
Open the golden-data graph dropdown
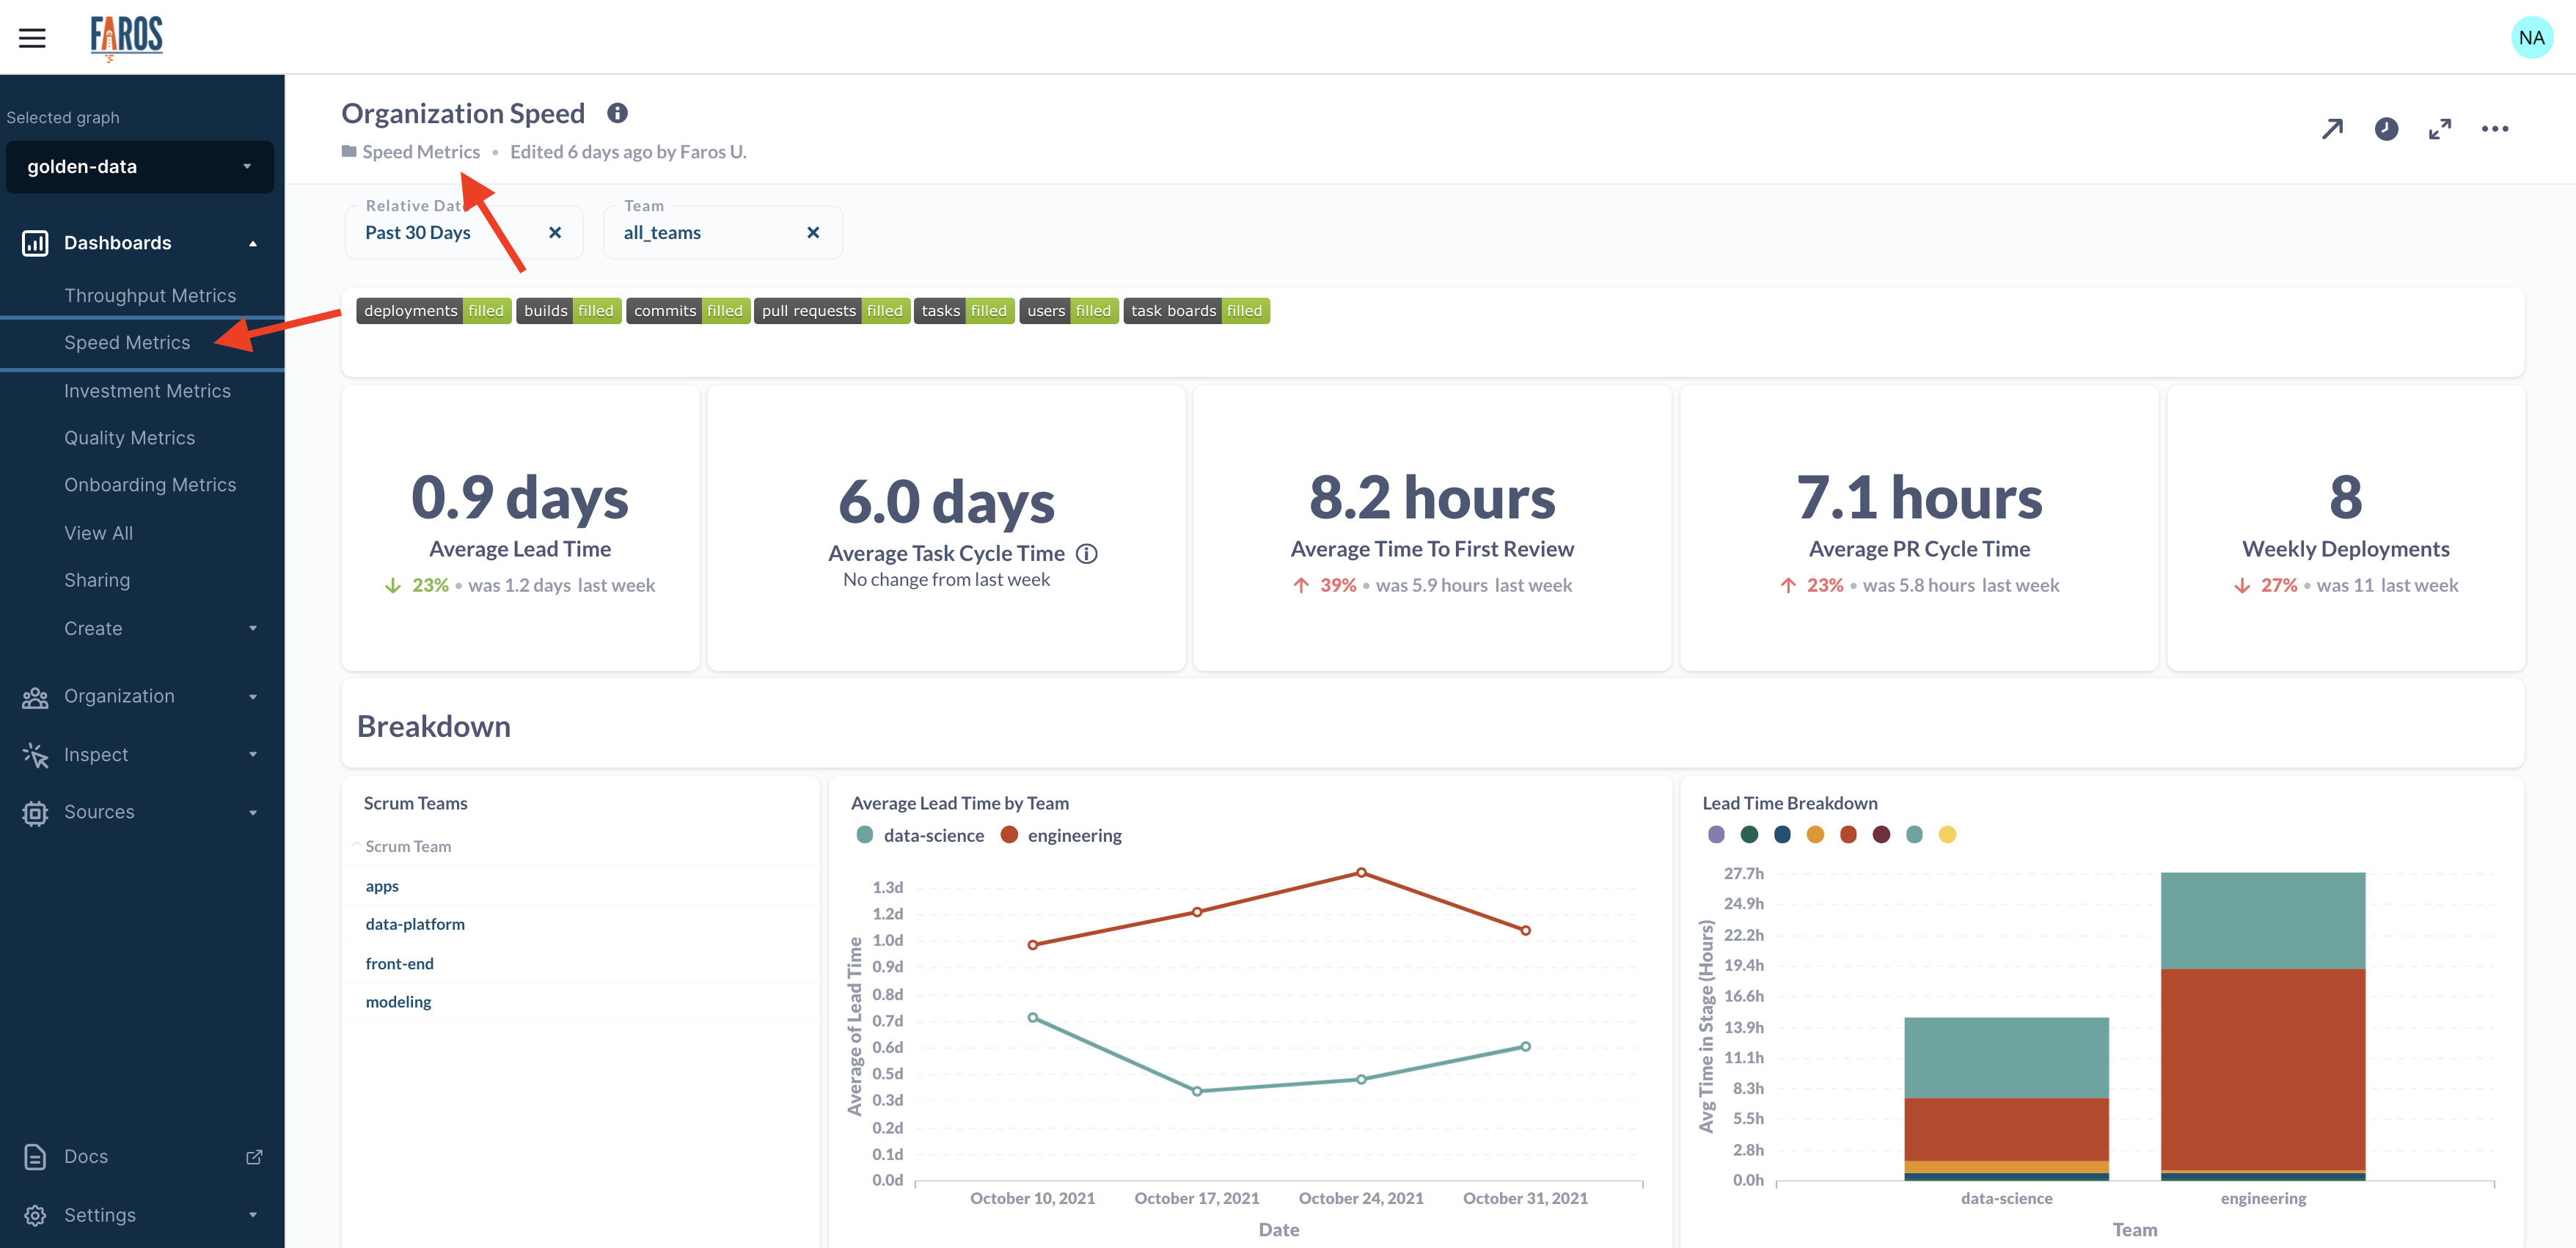139,167
